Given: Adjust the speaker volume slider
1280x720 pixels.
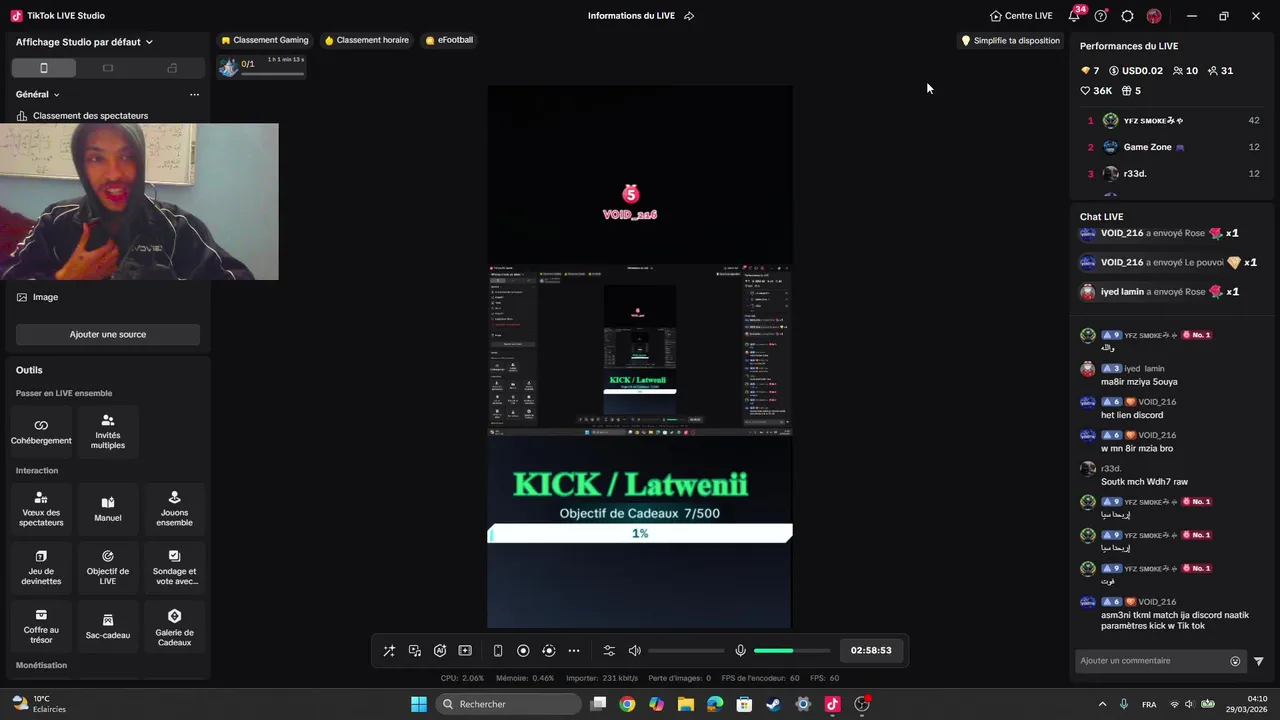Looking at the screenshot, I should click(x=686, y=651).
